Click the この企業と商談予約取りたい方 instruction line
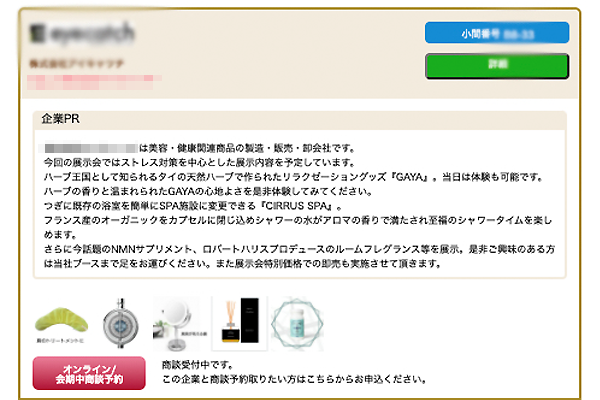 click(x=295, y=379)
